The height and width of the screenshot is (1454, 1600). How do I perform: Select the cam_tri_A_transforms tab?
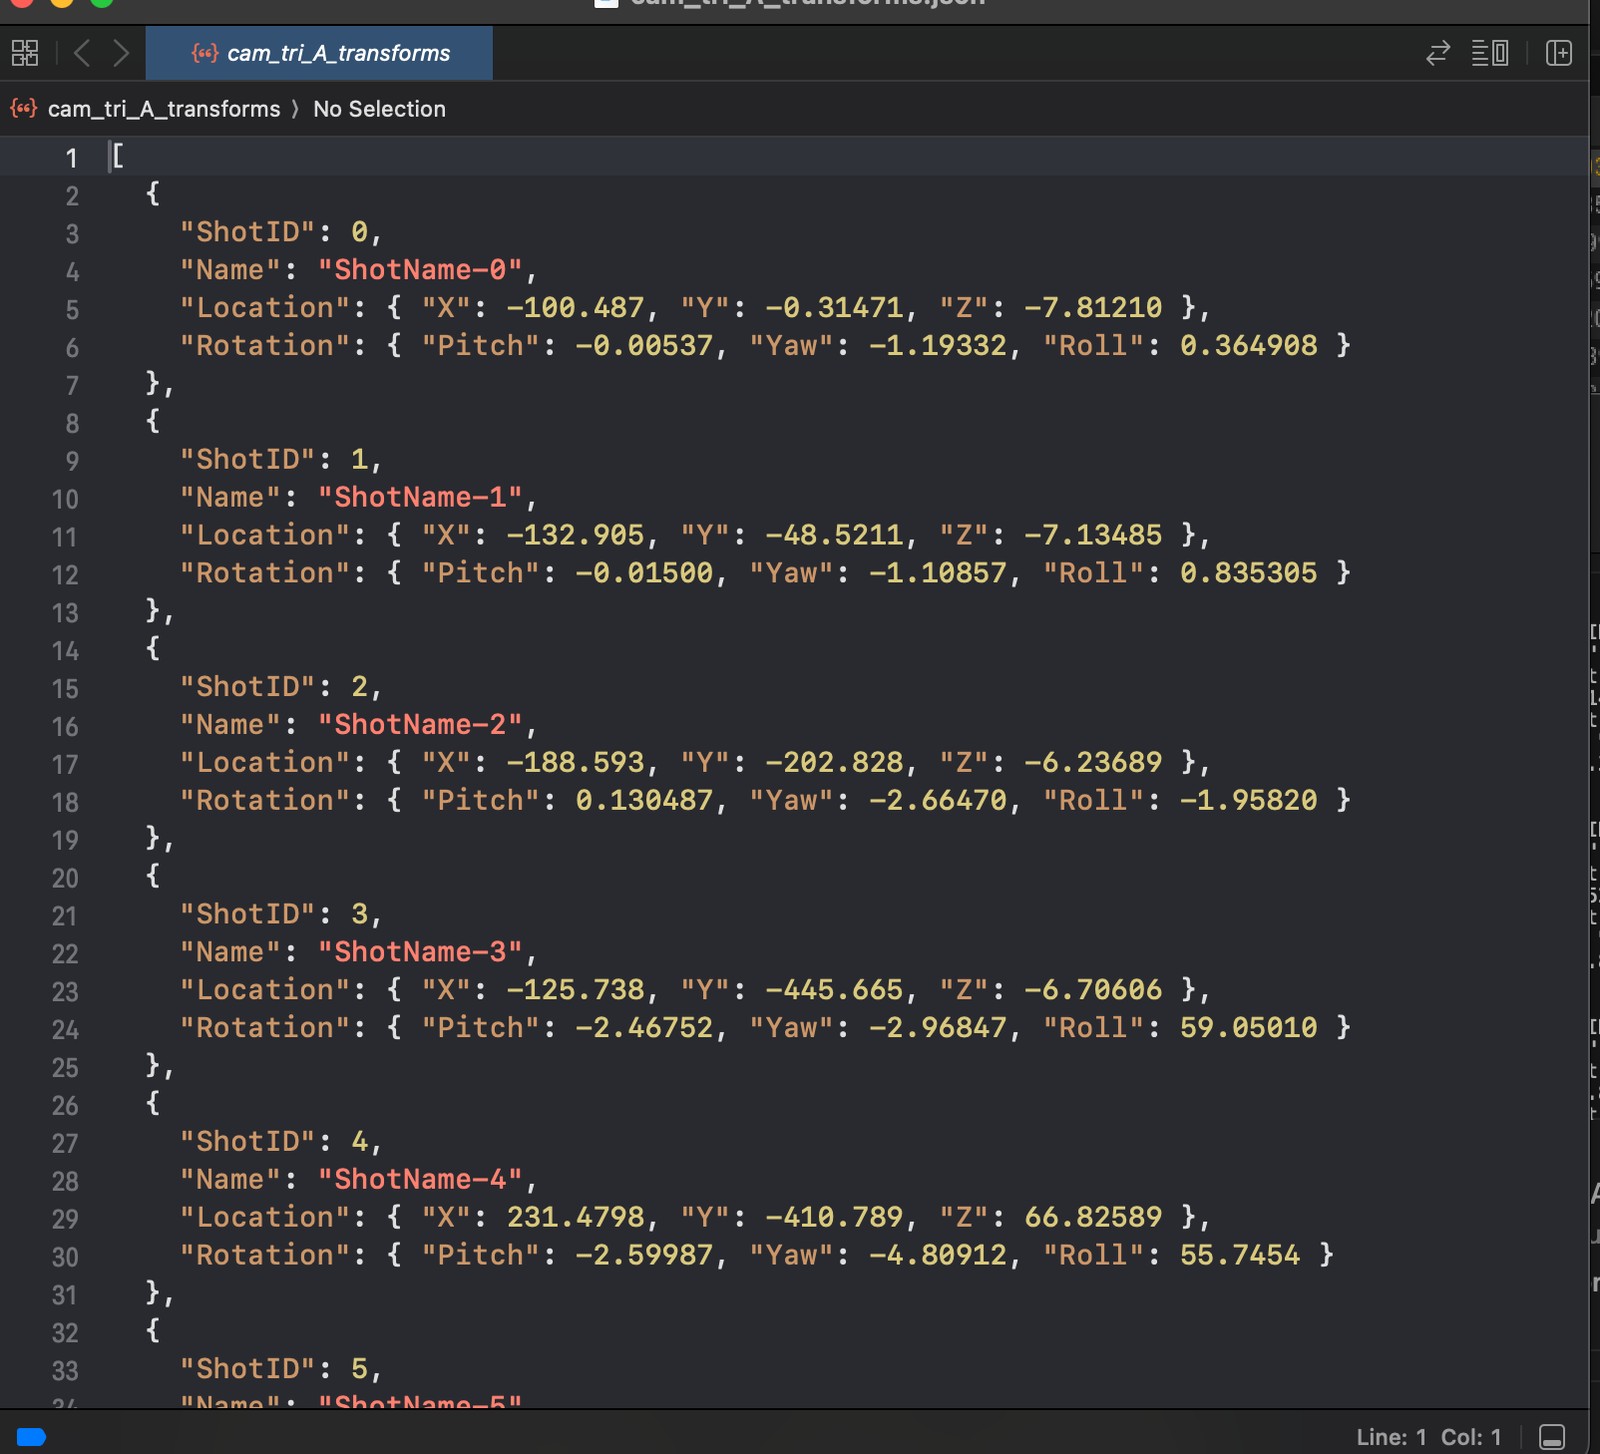click(x=319, y=53)
